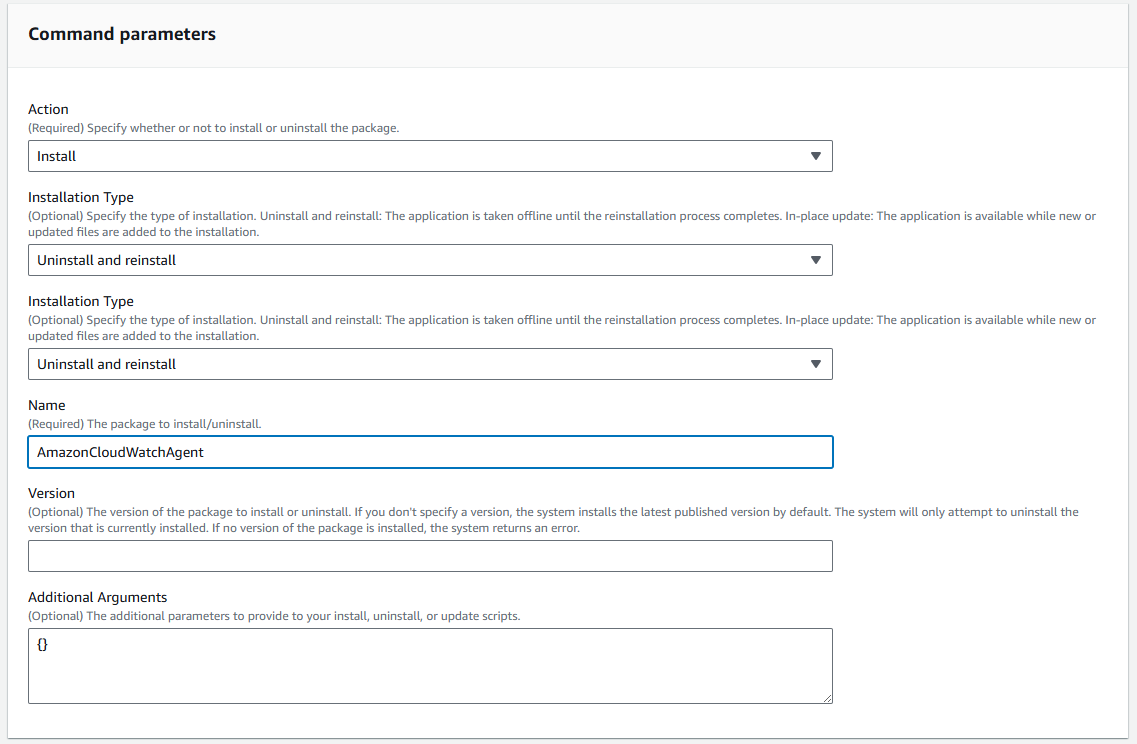Click the Action dropdown arrow

(815, 156)
